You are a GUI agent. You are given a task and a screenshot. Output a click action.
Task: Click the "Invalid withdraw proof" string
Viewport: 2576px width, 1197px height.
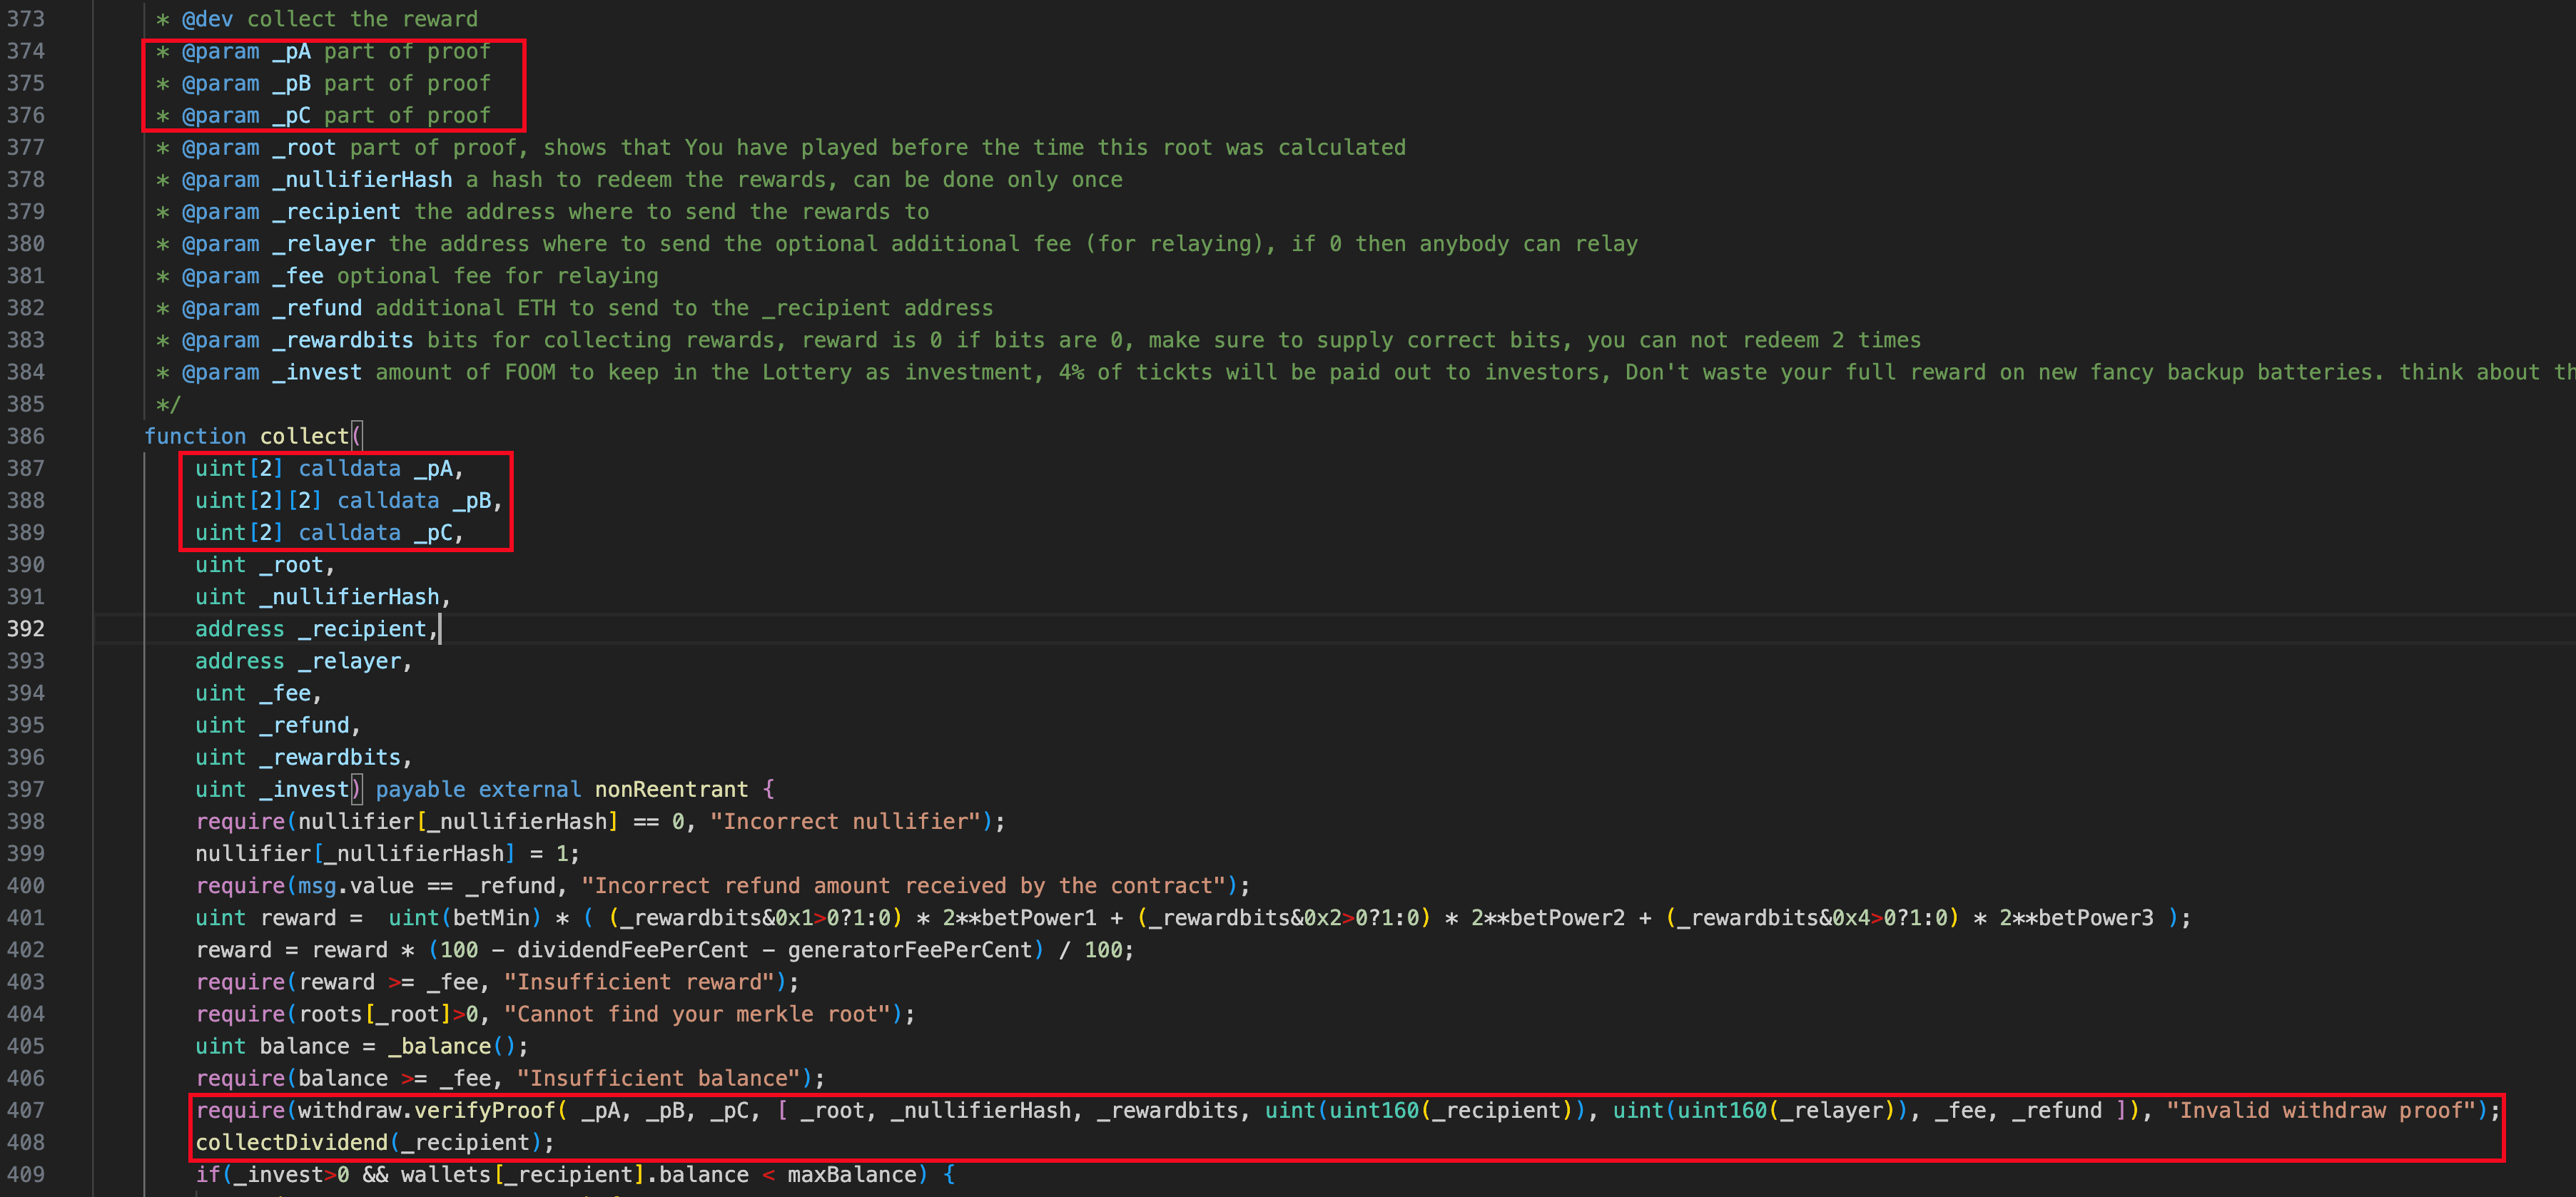coord(2319,1110)
